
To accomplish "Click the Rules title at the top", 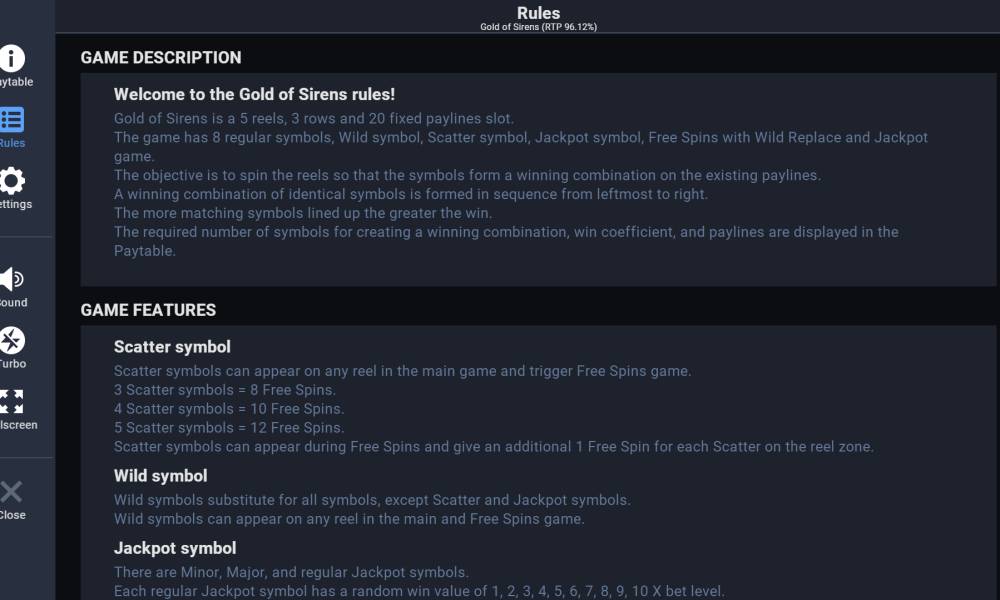I will tap(538, 13).
